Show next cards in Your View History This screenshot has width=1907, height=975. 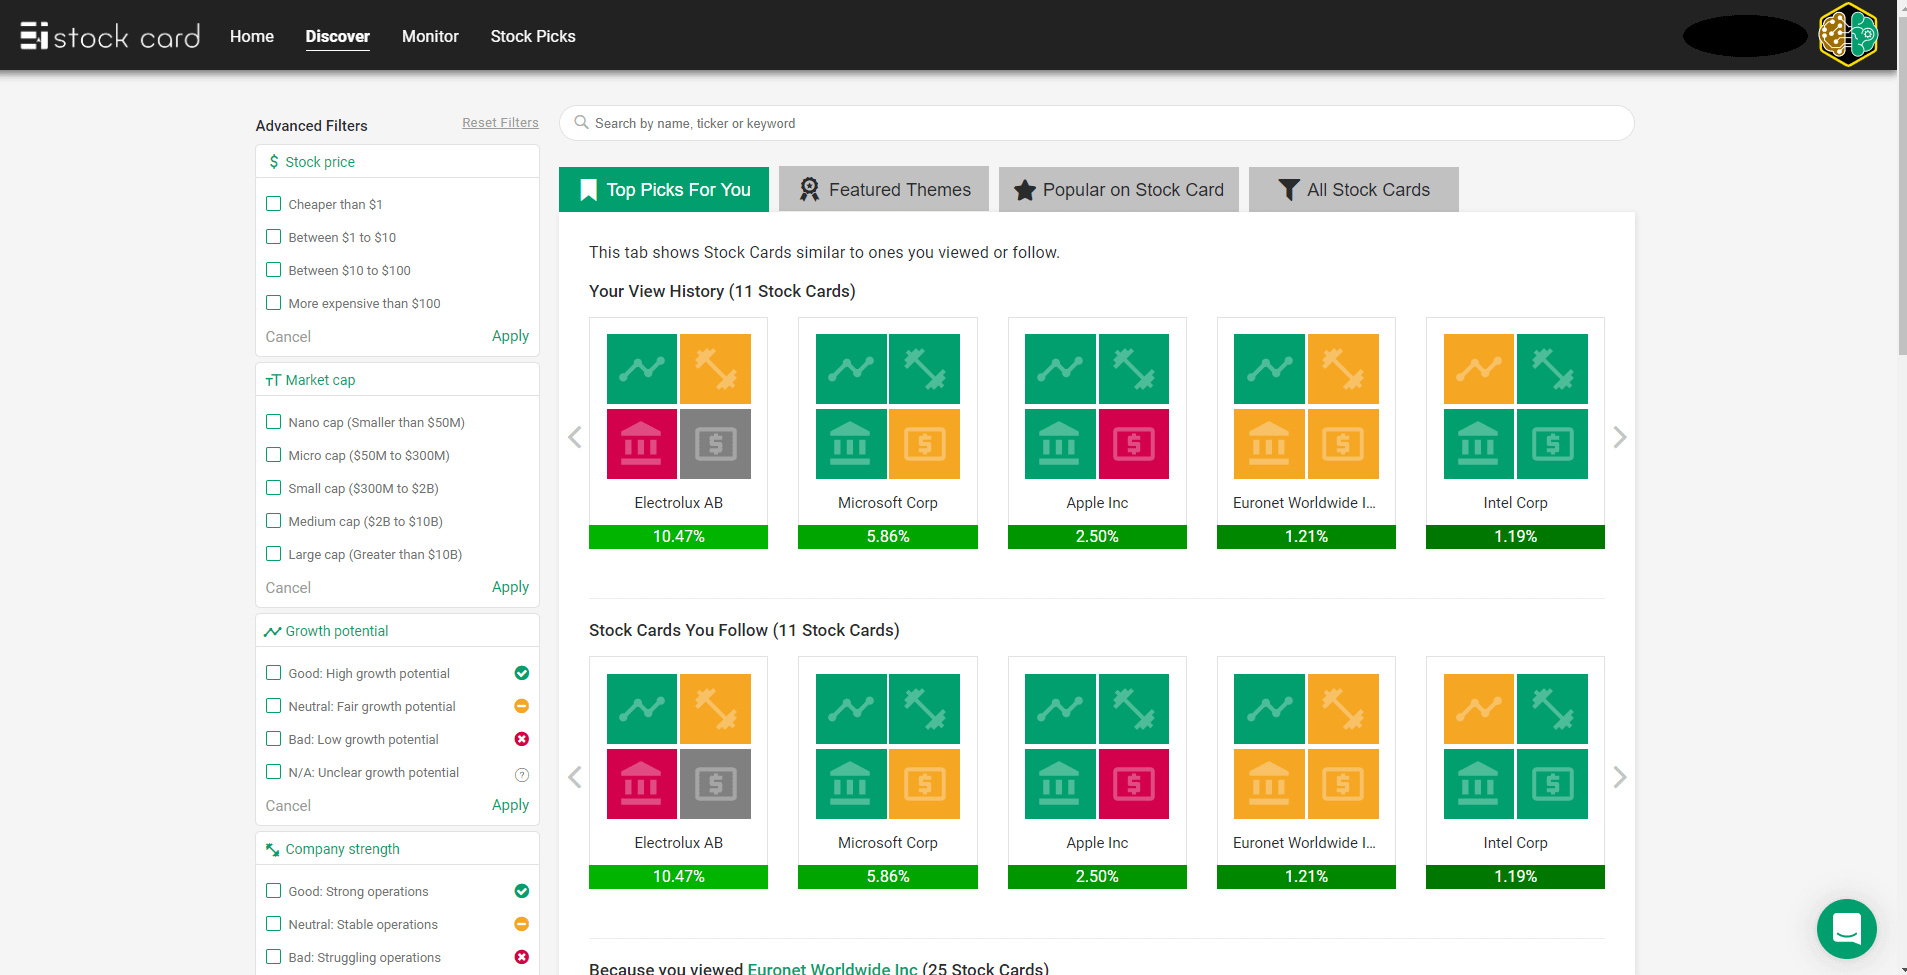coord(1620,437)
